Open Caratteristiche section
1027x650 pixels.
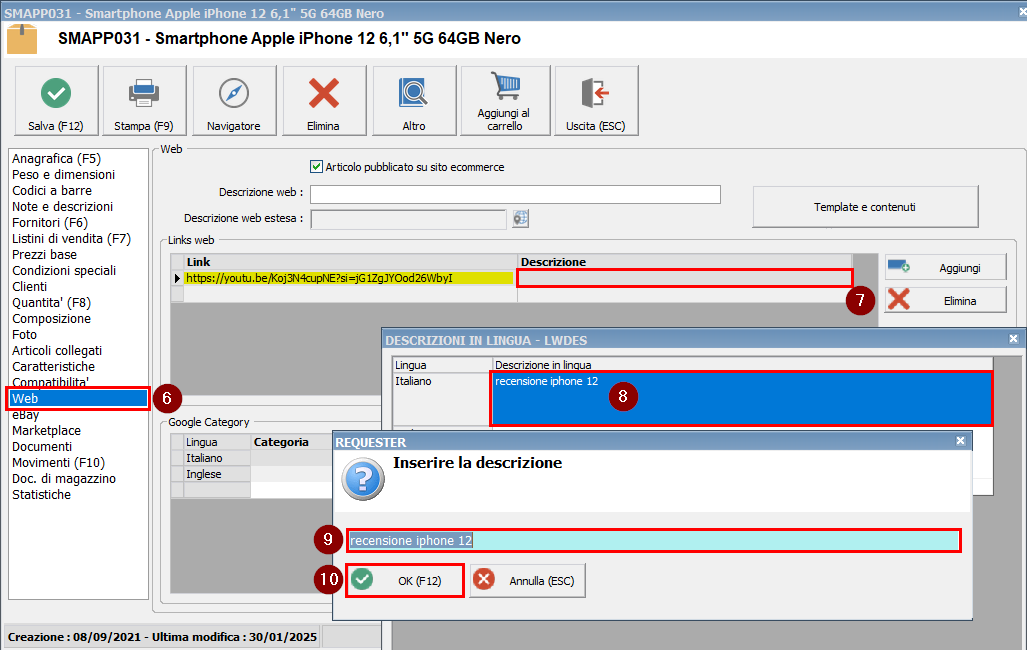(x=54, y=366)
